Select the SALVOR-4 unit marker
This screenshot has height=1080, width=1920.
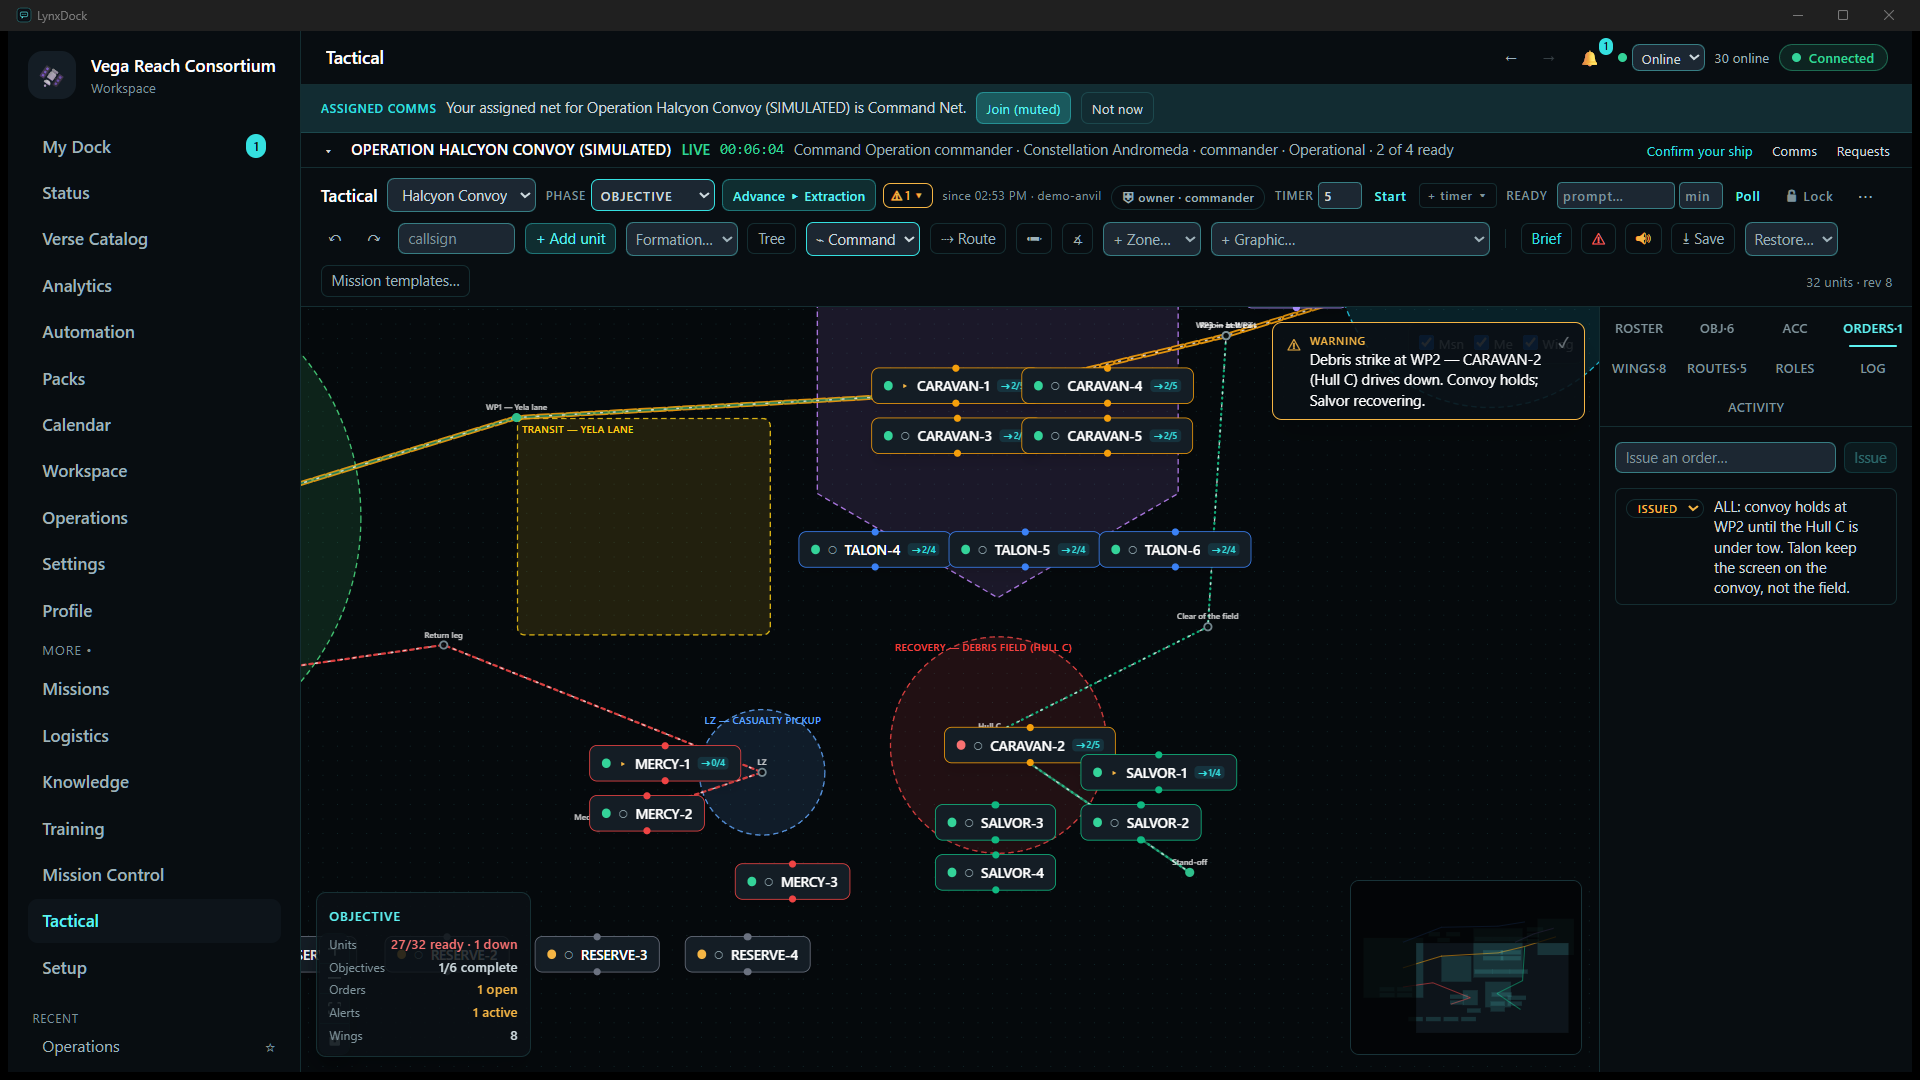pyautogui.click(x=995, y=873)
